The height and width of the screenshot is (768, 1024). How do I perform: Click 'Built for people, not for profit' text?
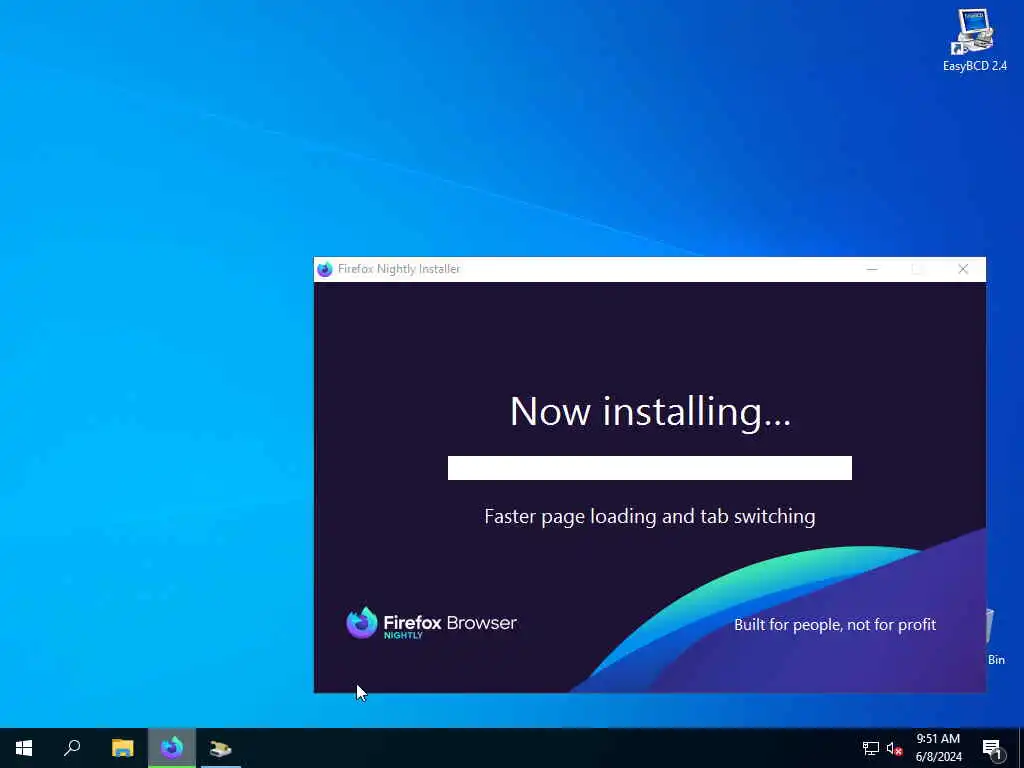[835, 625]
